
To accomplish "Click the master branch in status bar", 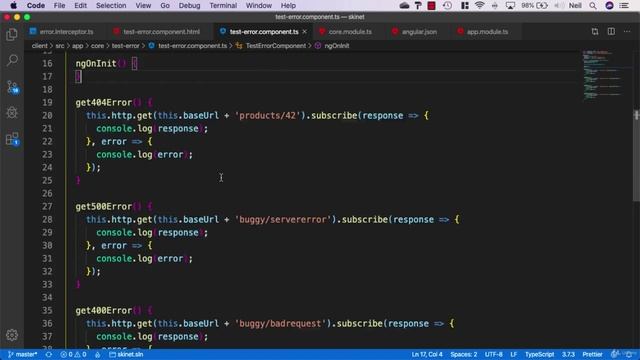I will pyautogui.click(x=23, y=354).
